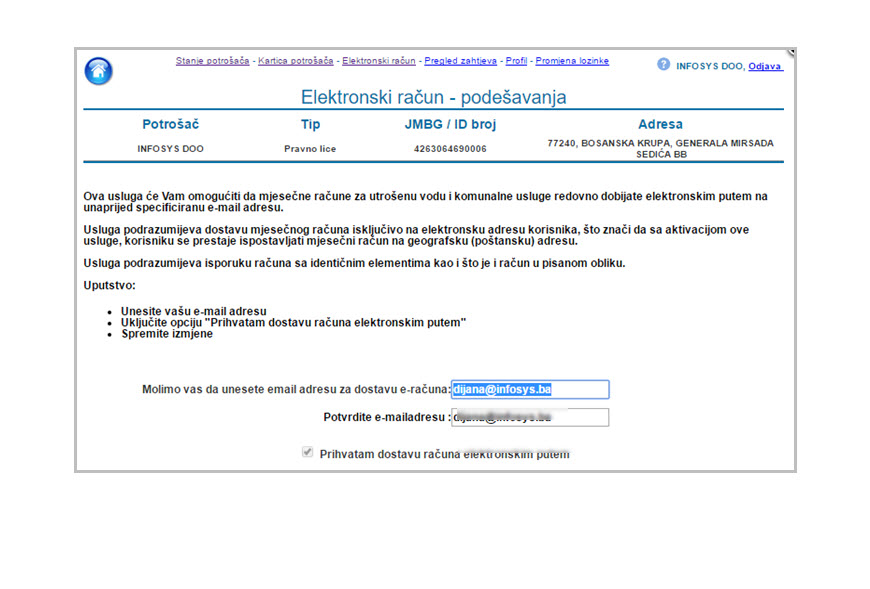Focus the Potvrdite e-mail adresu field
Viewport: 870px width, 589px height.
[530, 417]
